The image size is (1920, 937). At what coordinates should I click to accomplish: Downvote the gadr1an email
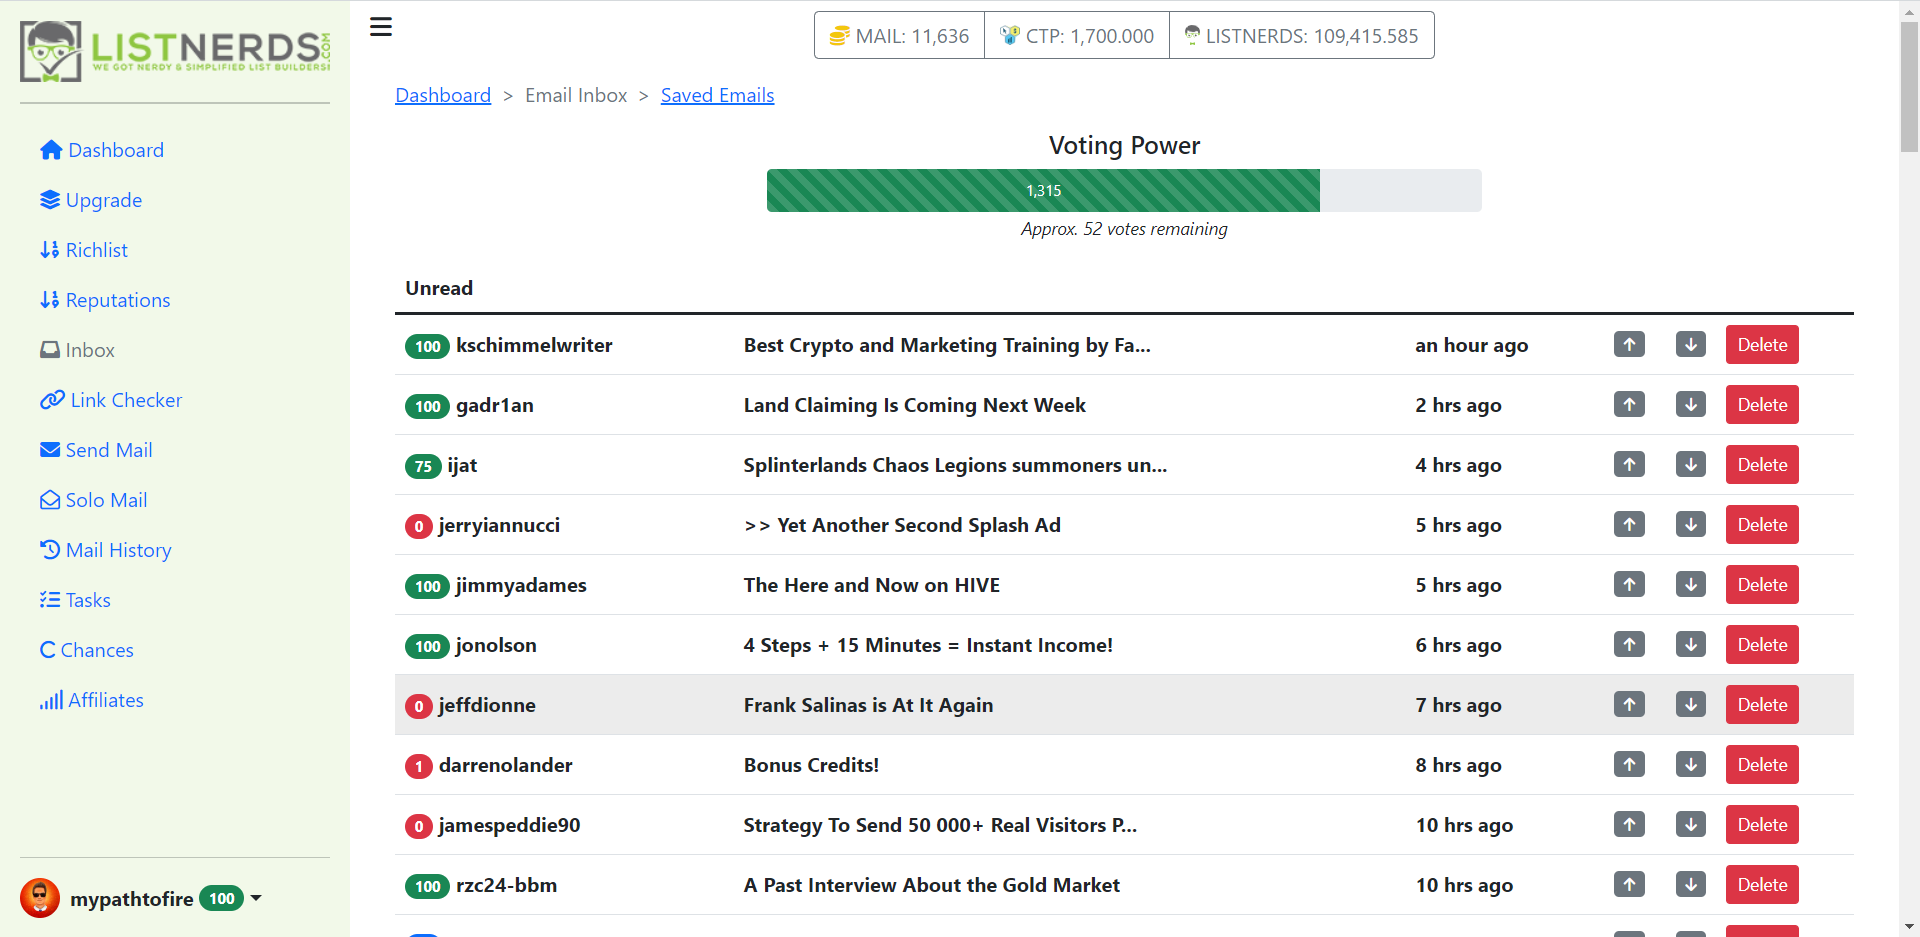tap(1691, 405)
